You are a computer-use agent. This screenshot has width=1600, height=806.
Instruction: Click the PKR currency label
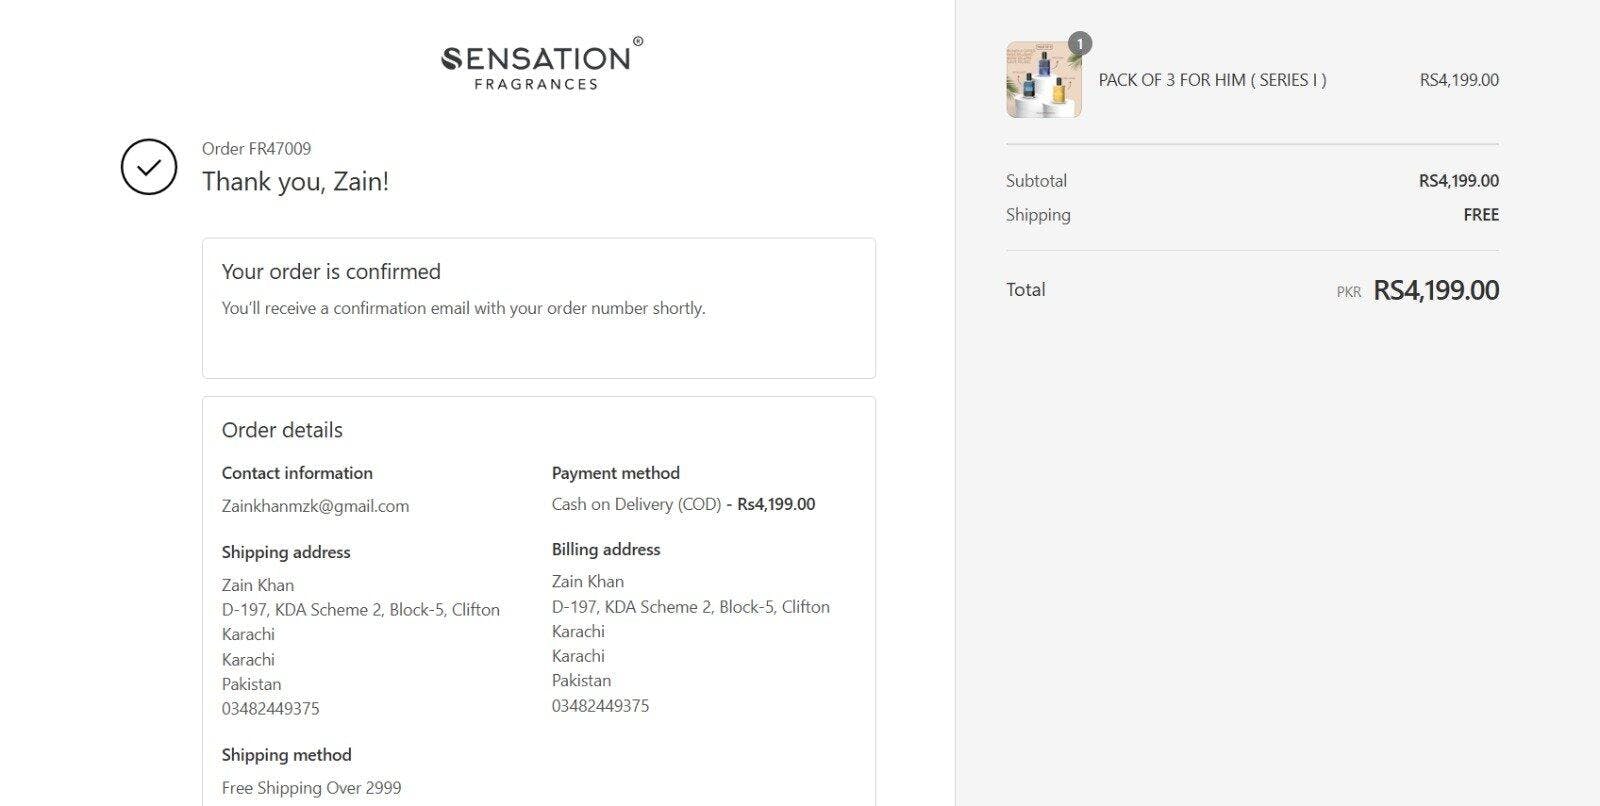(1349, 292)
